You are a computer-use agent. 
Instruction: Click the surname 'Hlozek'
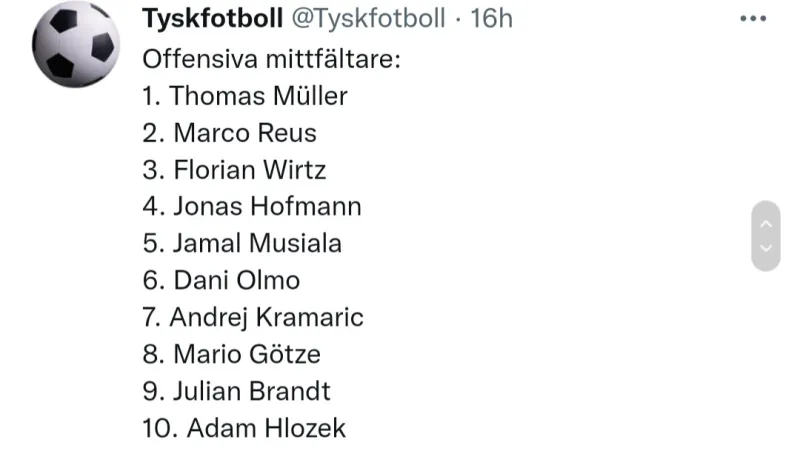(305, 428)
